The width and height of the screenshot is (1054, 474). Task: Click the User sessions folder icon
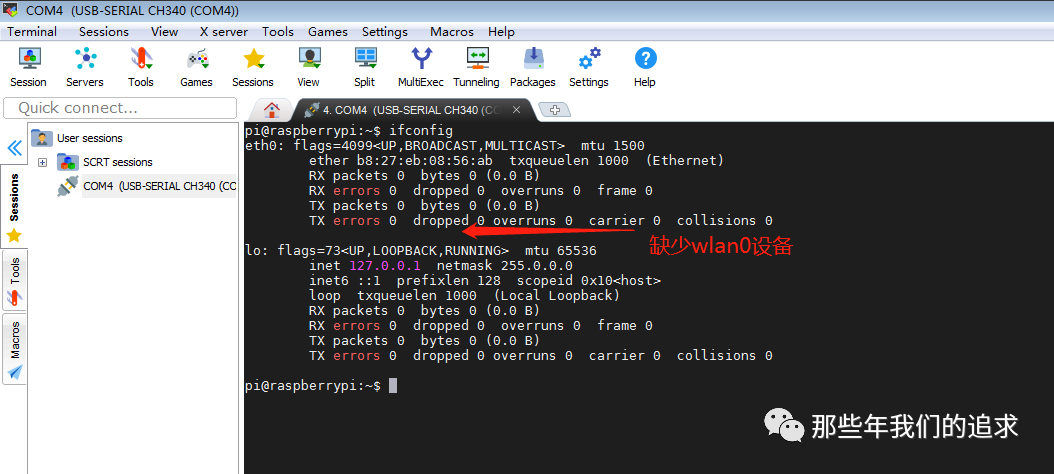tap(42, 138)
